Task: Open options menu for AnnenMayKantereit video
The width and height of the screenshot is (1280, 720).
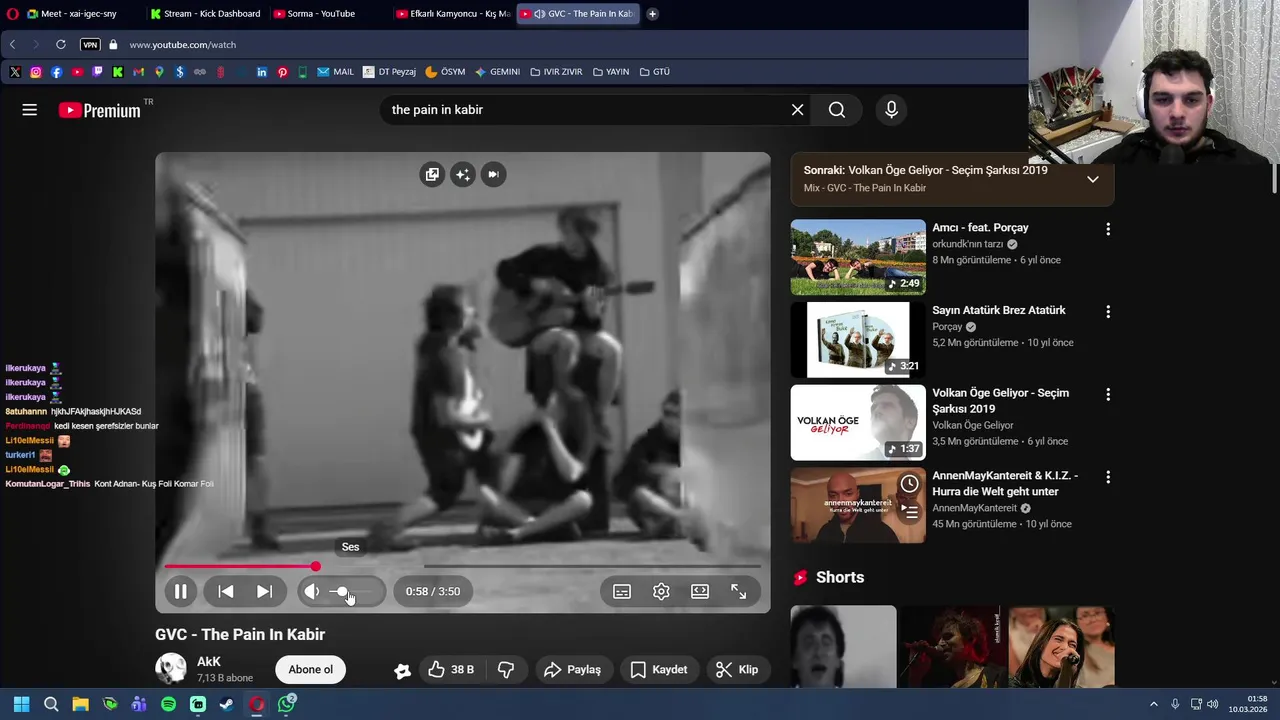Action: click(1107, 478)
